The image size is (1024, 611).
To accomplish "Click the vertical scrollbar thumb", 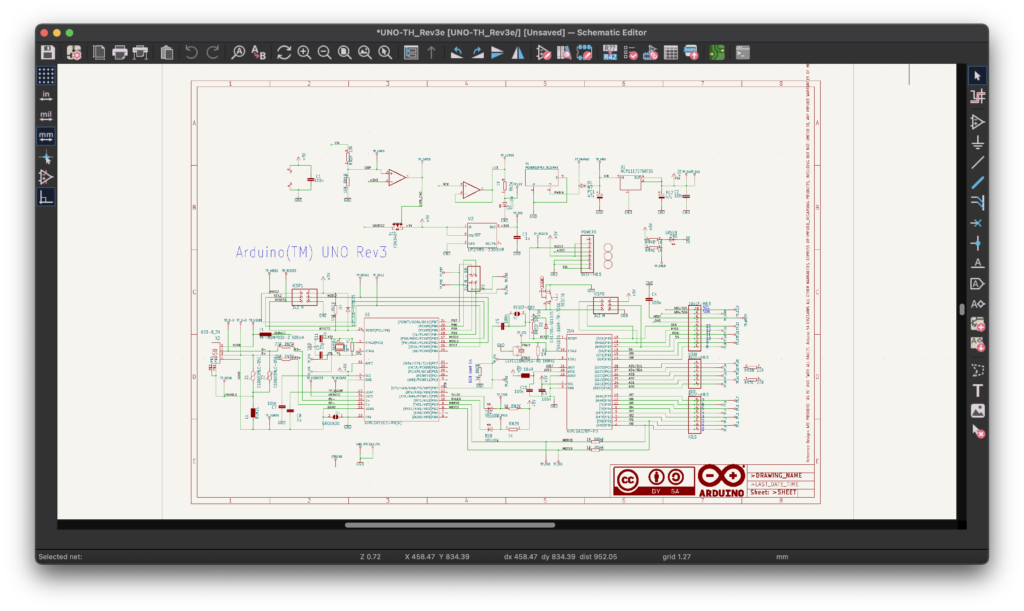I will click(x=962, y=309).
